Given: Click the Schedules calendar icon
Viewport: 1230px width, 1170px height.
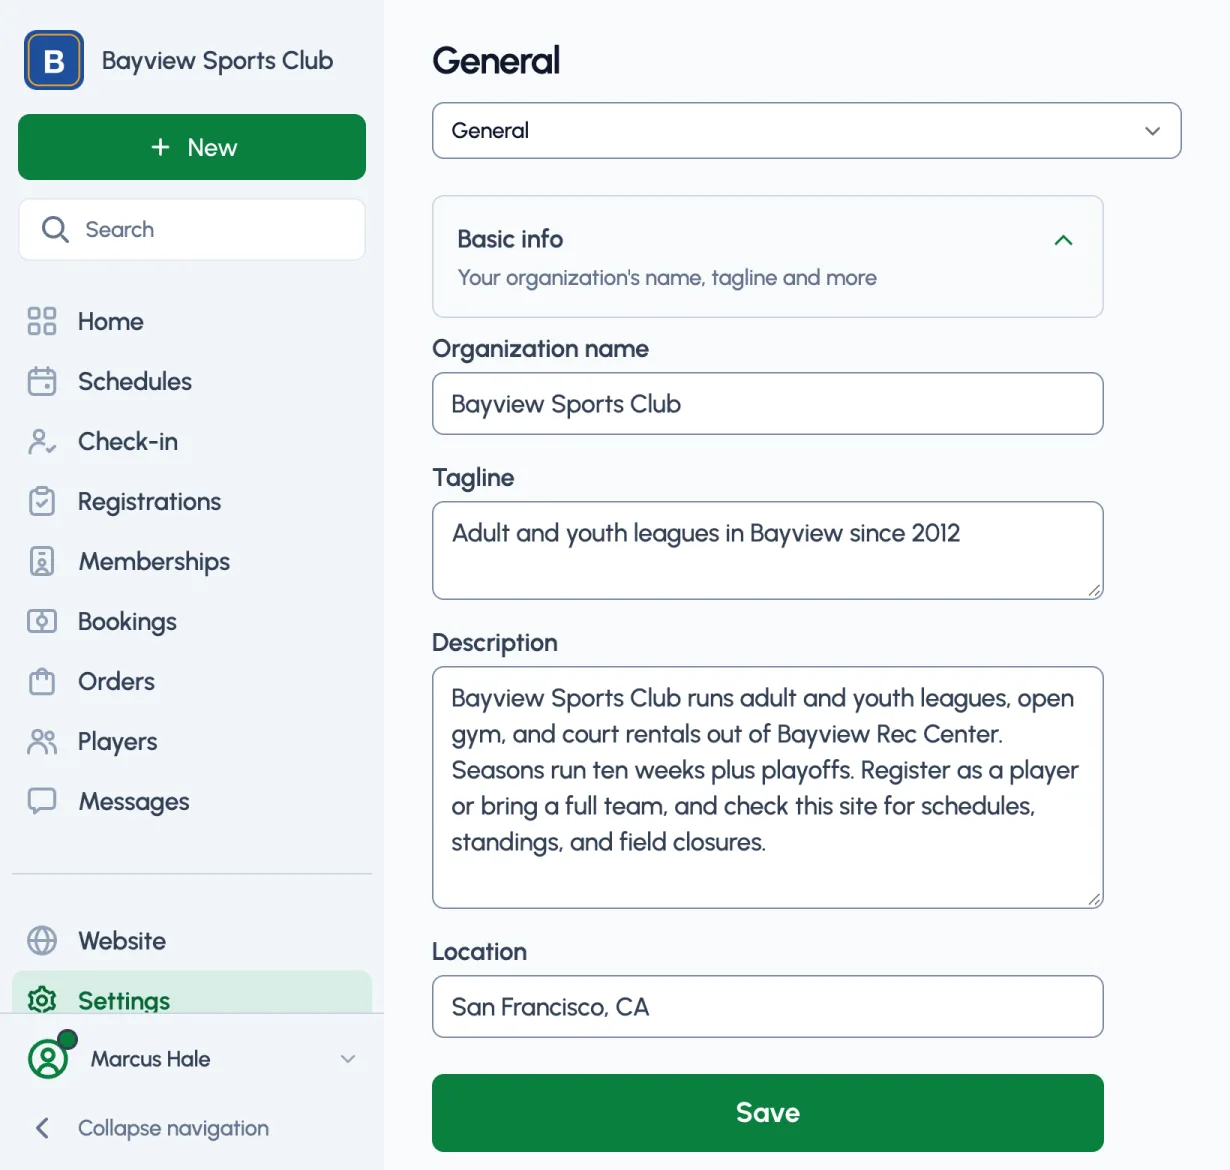Looking at the screenshot, I should (42, 381).
